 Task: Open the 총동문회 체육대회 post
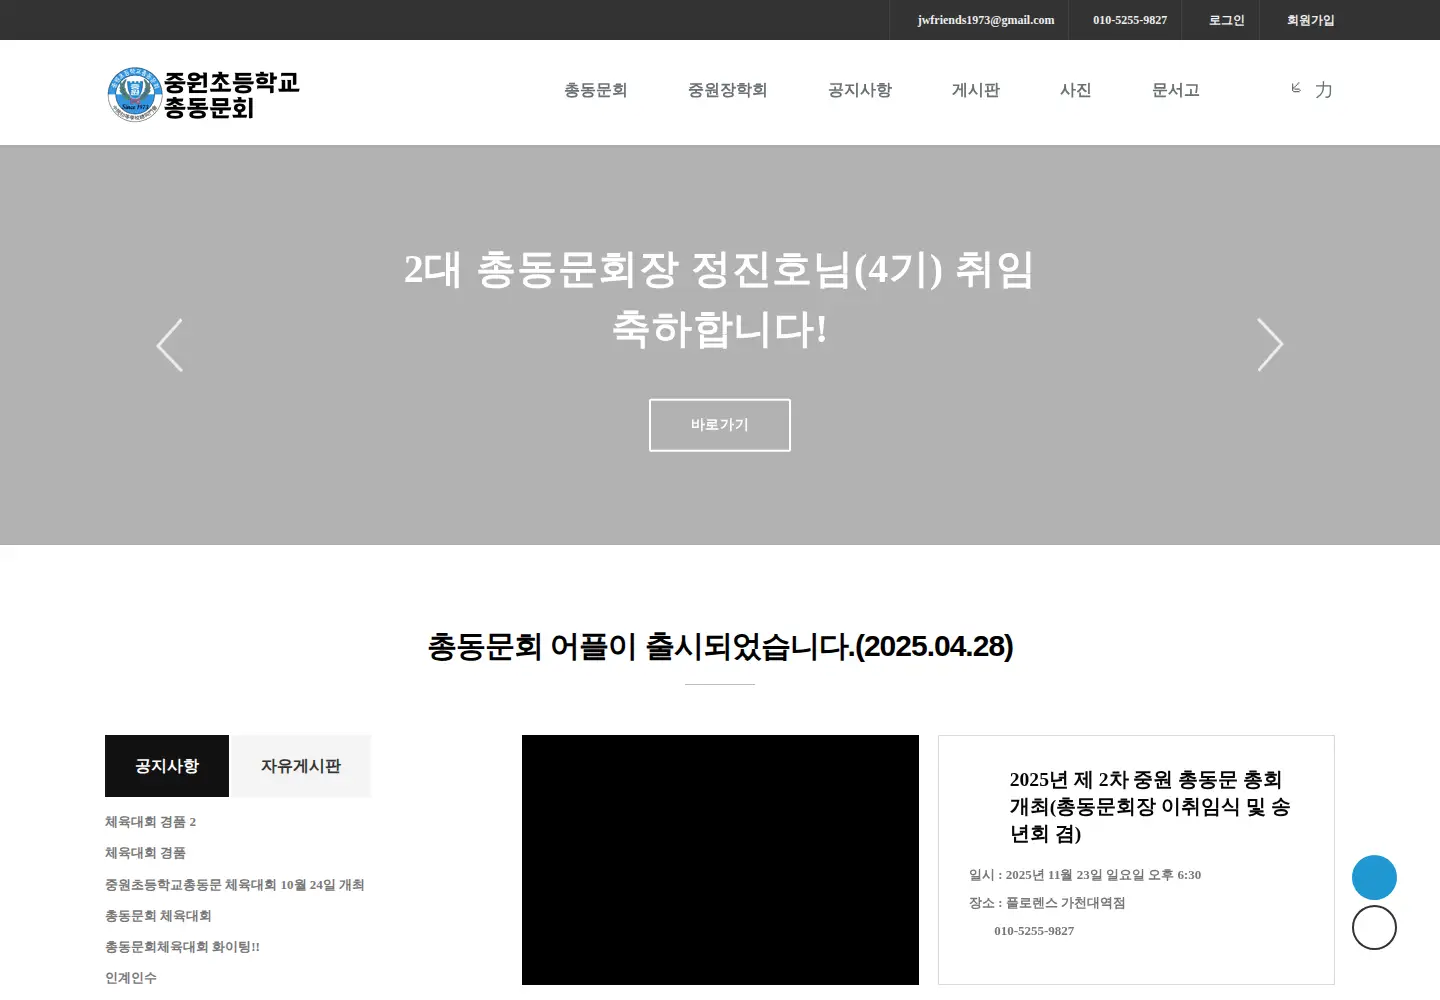pyautogui.click(x=158, y=916)
